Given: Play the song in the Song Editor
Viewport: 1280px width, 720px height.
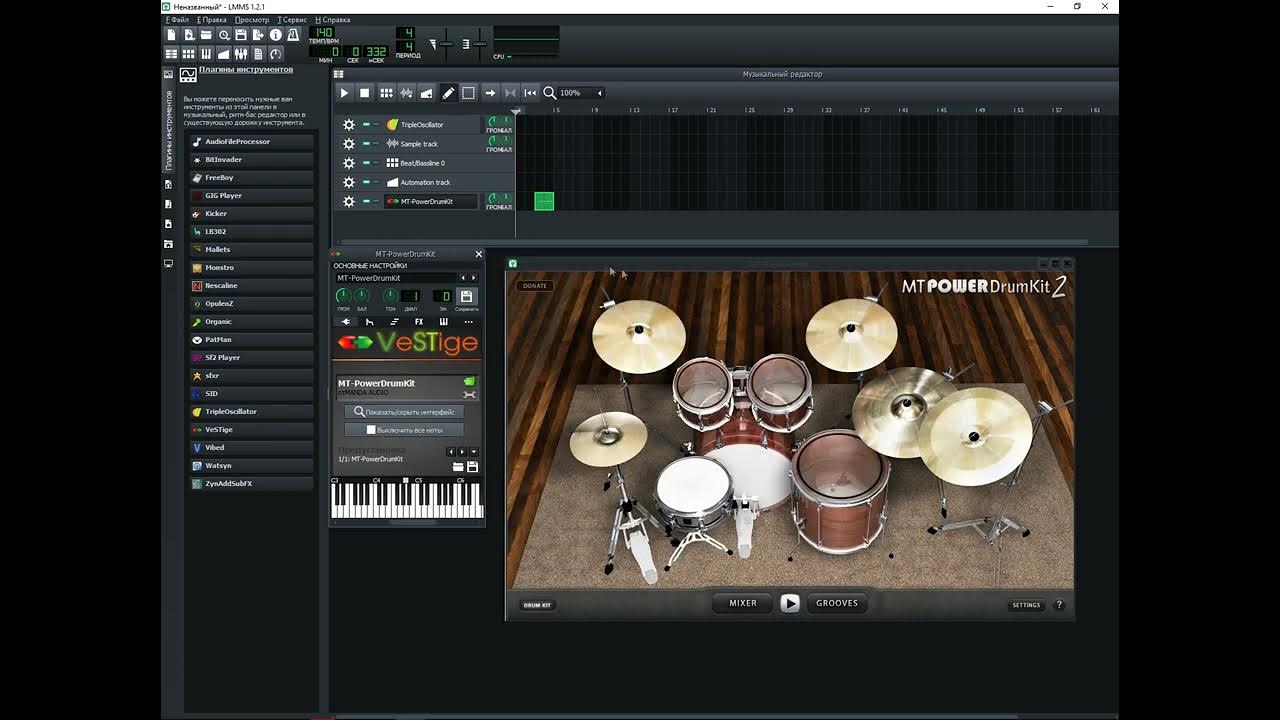Looking at the screenshot, I should point(344,93).
